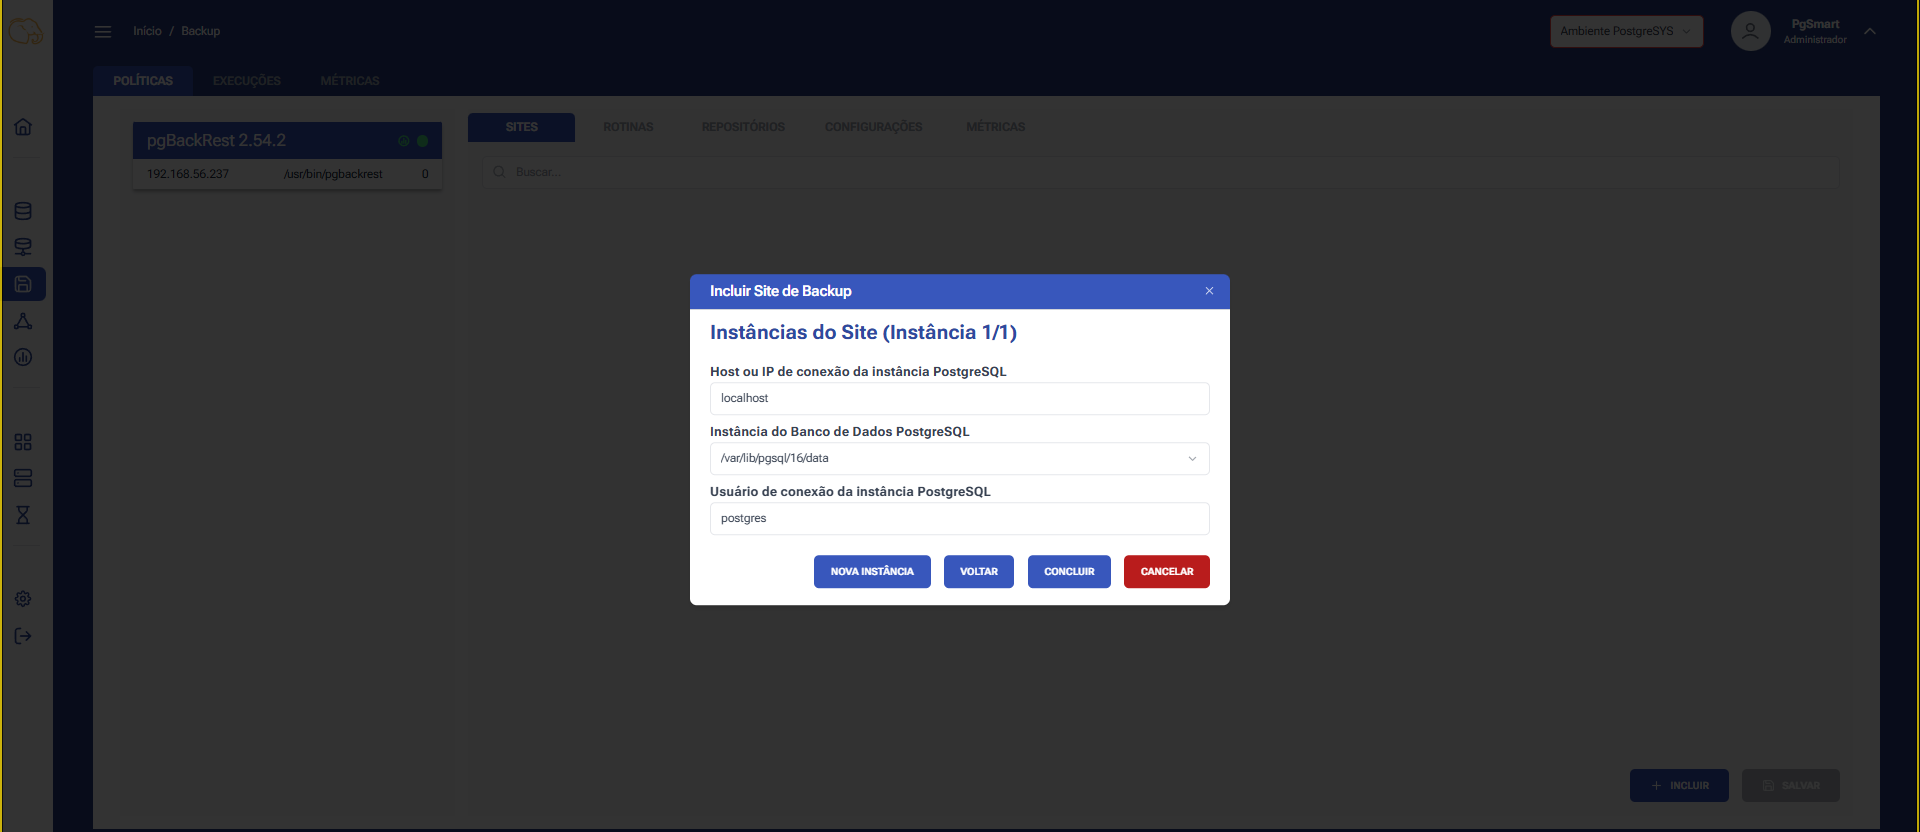Switch to the Execuções tab
This screenshot has width=1920, height=832.
pos(247,81)
